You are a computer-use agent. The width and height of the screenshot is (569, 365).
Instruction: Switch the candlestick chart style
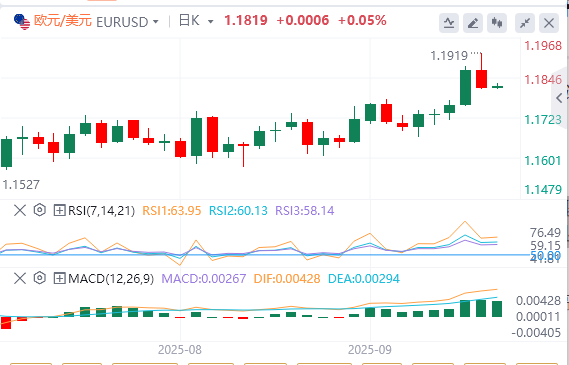pyautogui.click(x=497, y=23)
